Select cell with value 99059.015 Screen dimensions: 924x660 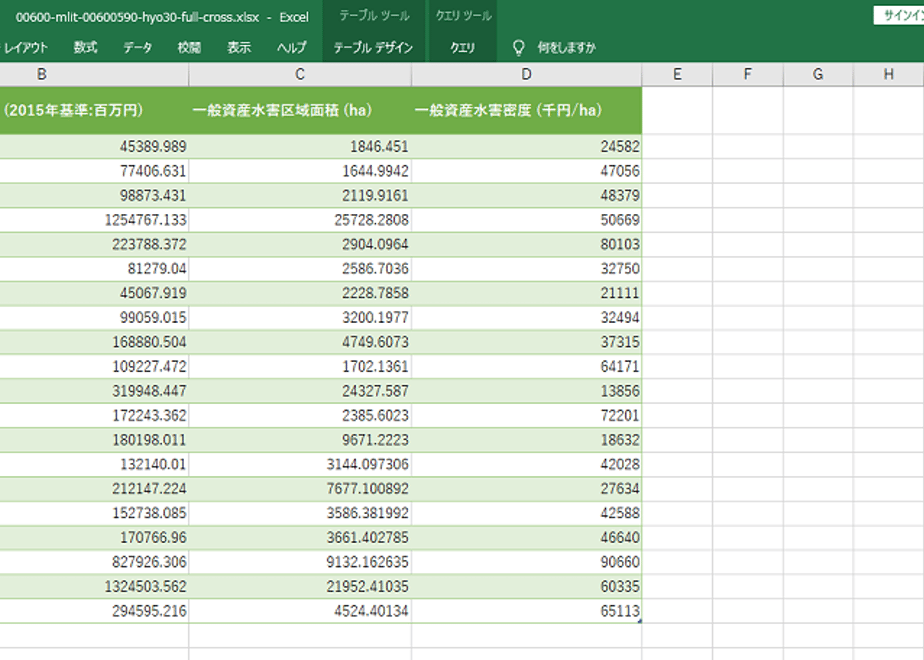click(94, 318)
